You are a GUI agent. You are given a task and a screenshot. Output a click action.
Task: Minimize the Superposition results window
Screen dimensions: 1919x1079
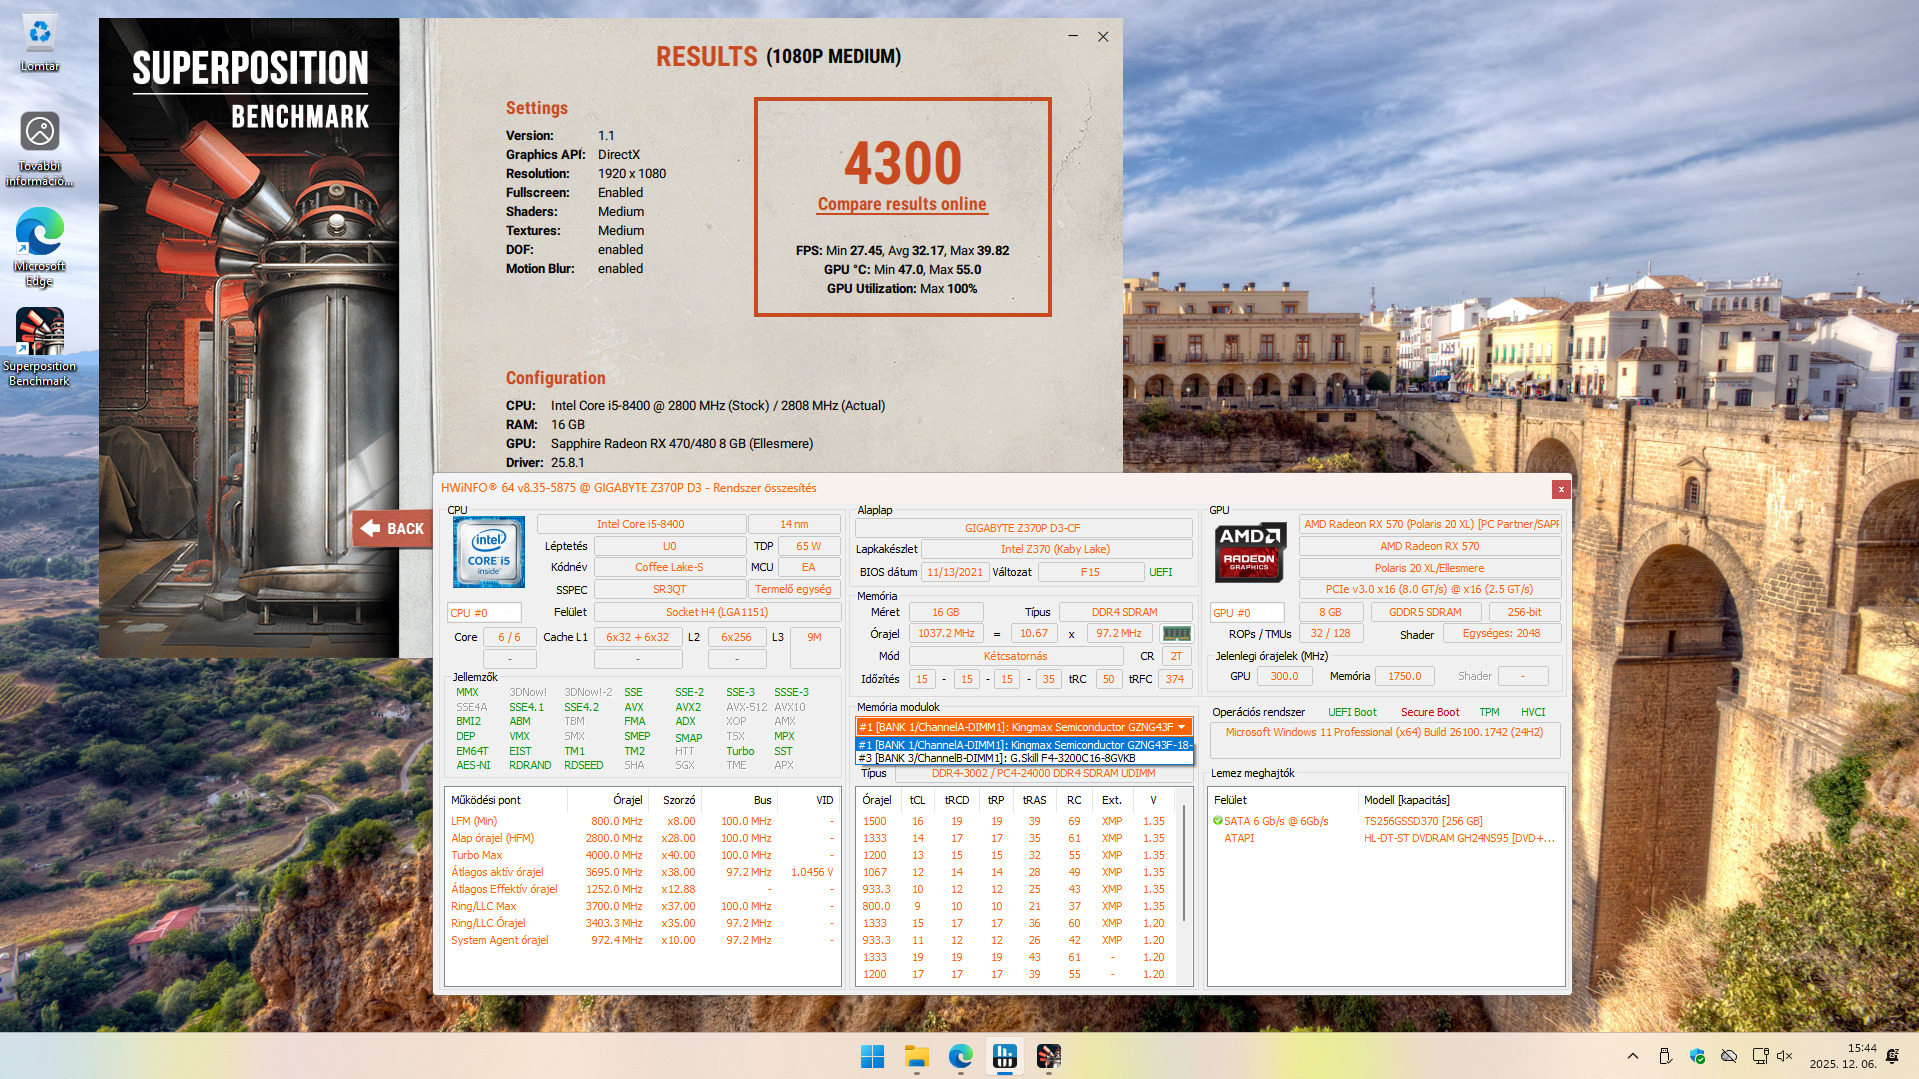pos(1073,36)
